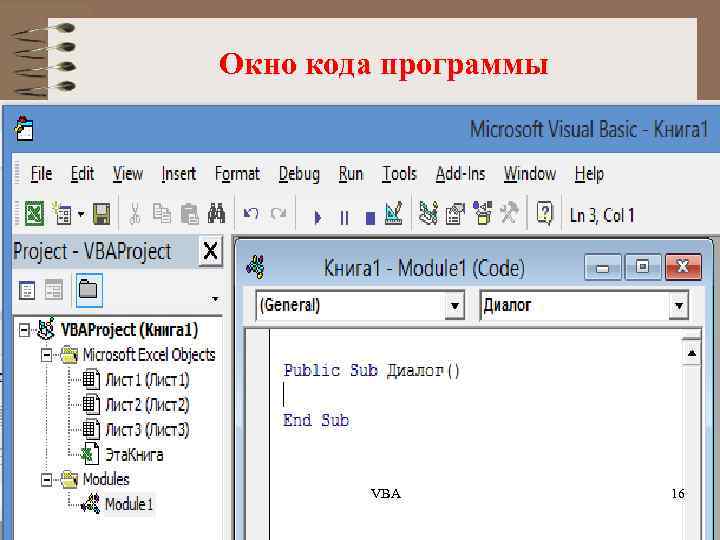The height and width of the screenshot is (540, 720).
Task: Click the Help question mark icon
Action: 545,214
